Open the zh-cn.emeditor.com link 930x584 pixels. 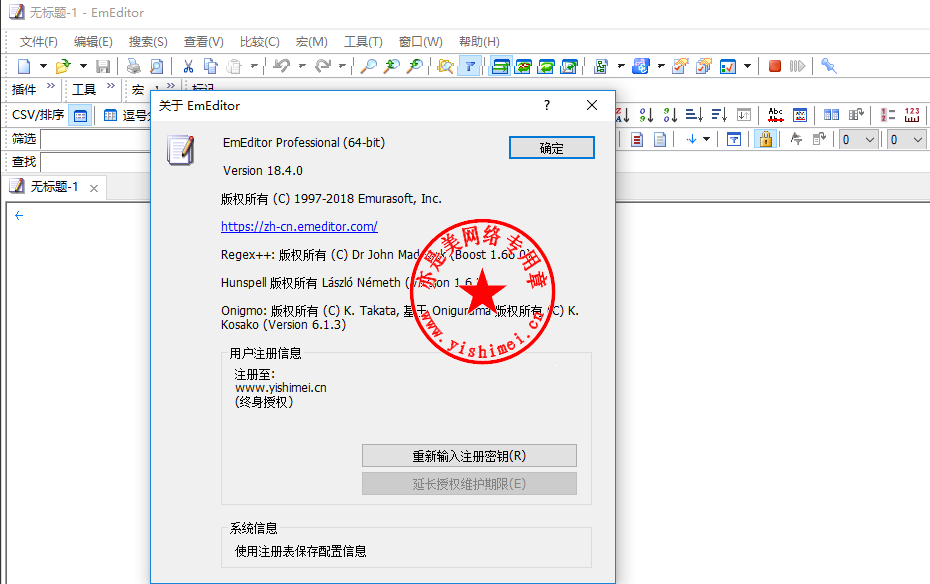click(x=300, y=226)
